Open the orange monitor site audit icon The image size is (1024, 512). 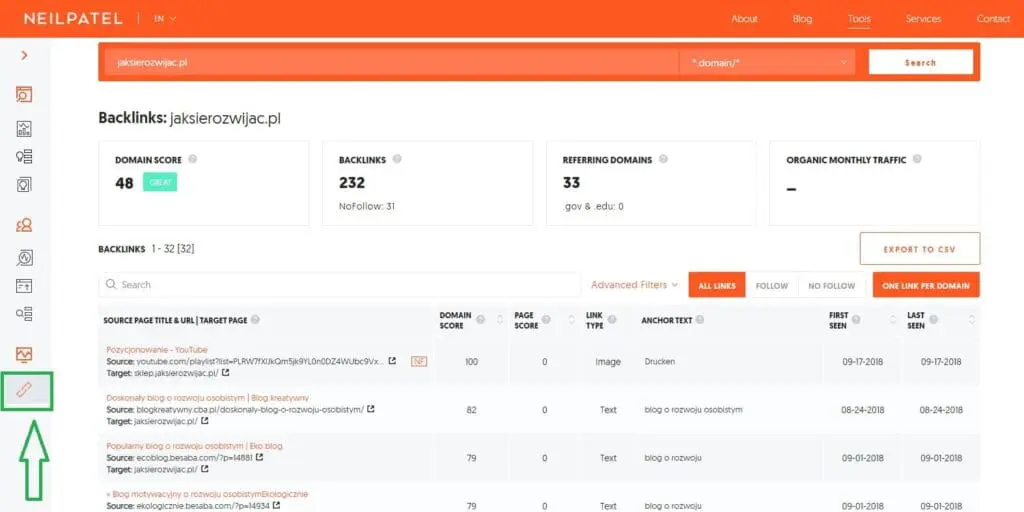click(x=24, y=355)
